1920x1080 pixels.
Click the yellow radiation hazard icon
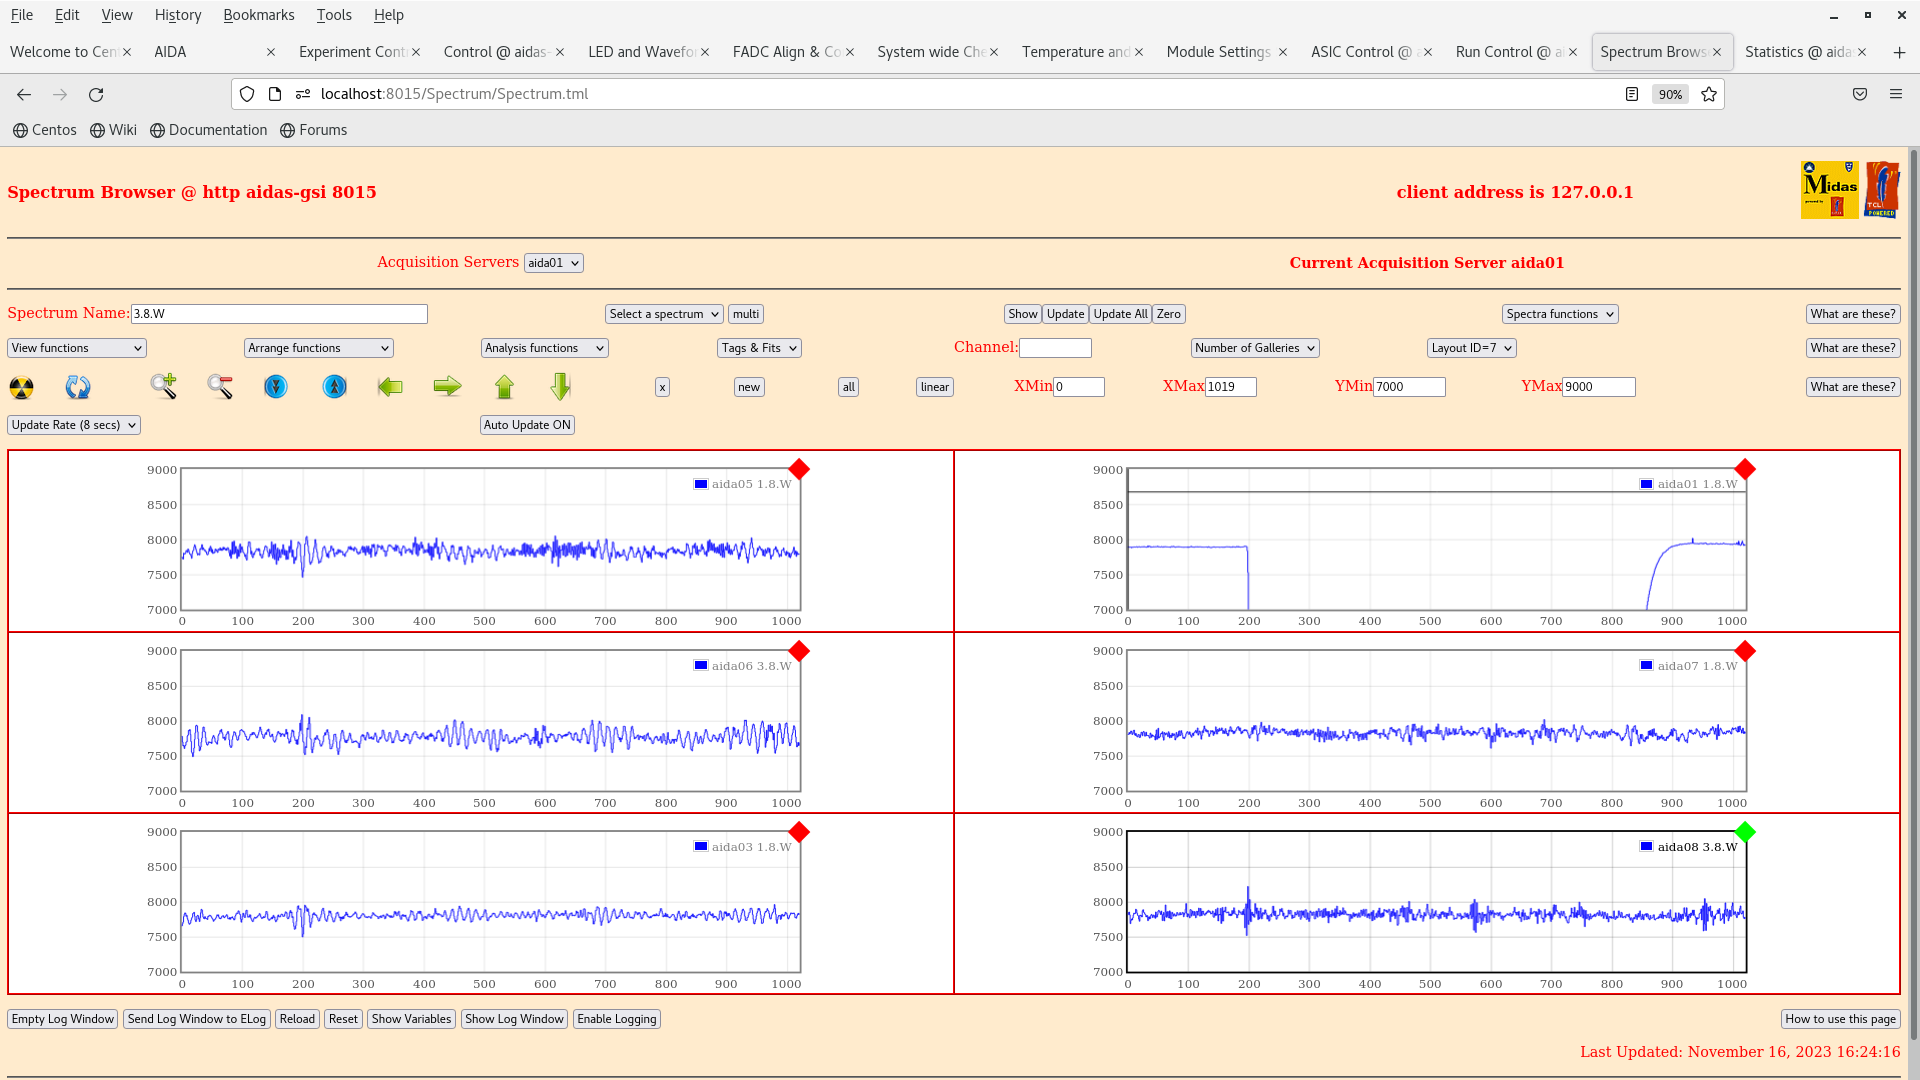(x=21, y=387)
